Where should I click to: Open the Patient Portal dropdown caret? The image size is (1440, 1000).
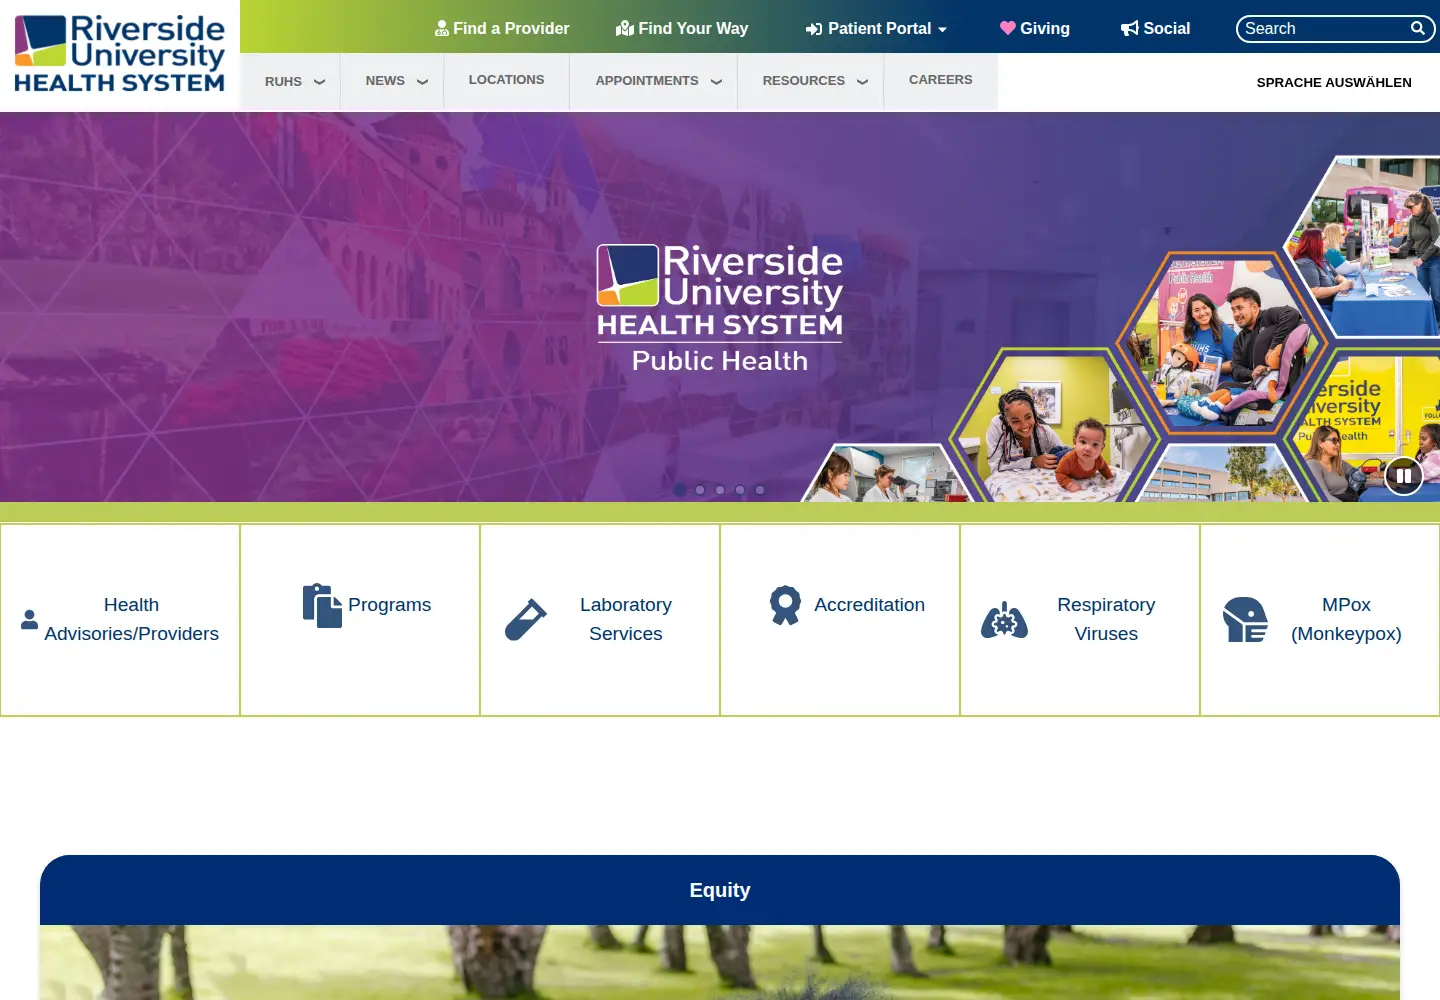tap(942, 30)
